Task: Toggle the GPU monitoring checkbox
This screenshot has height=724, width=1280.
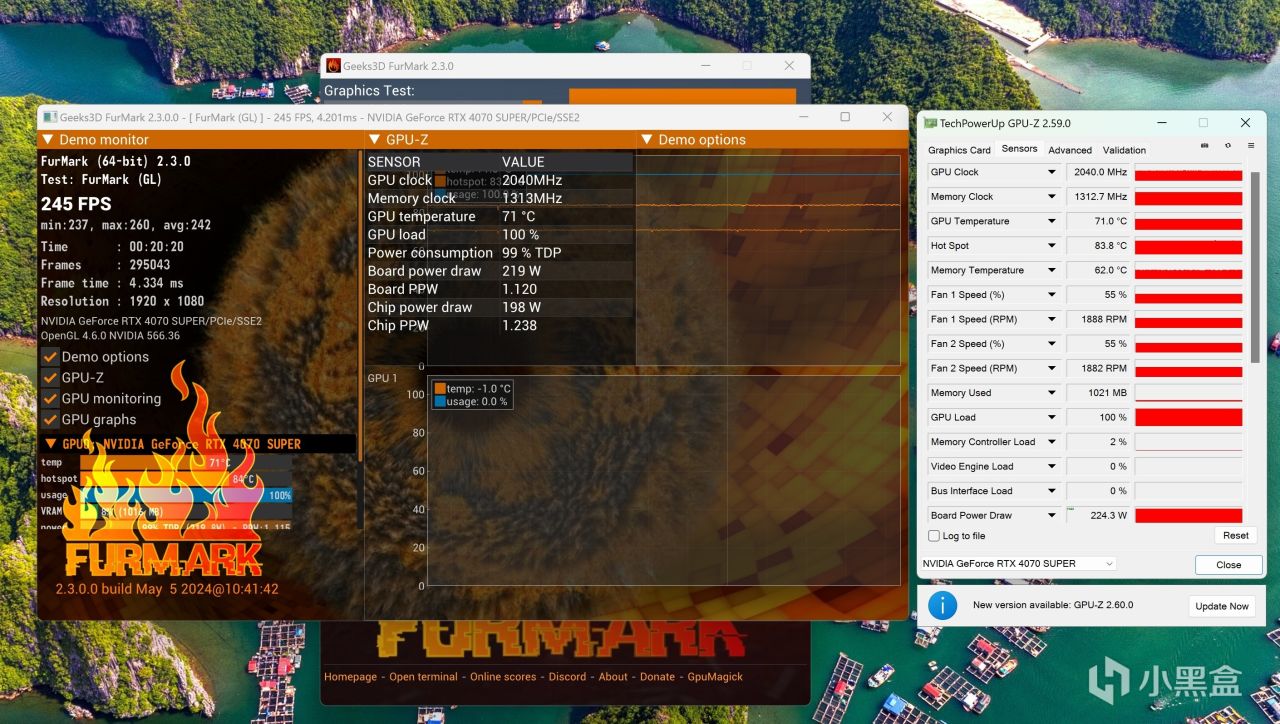Action: point(49,399)
